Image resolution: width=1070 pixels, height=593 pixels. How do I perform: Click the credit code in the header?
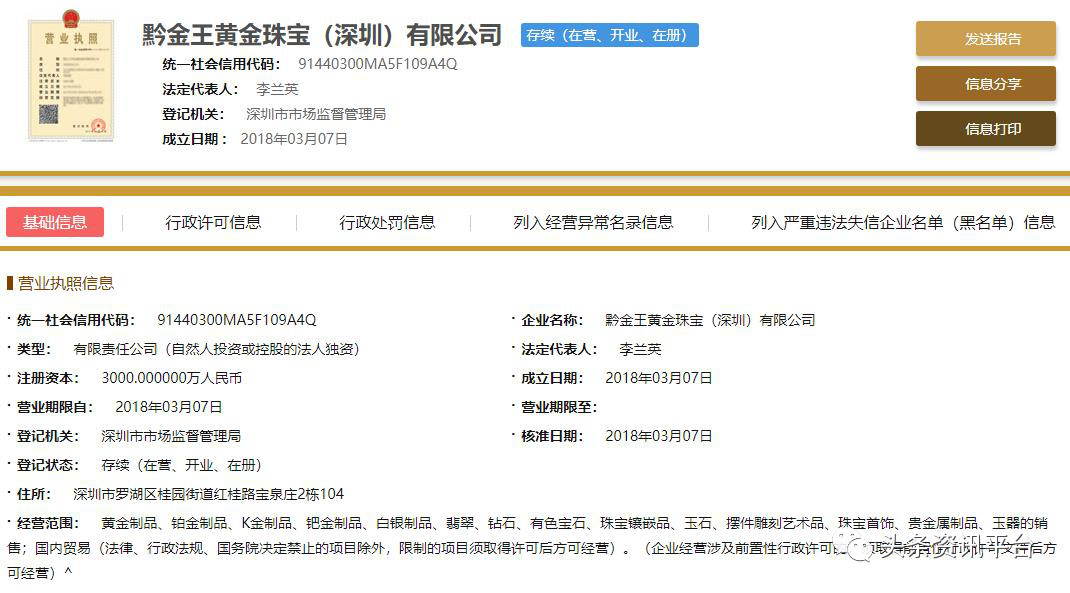click(x=377, y=64)
